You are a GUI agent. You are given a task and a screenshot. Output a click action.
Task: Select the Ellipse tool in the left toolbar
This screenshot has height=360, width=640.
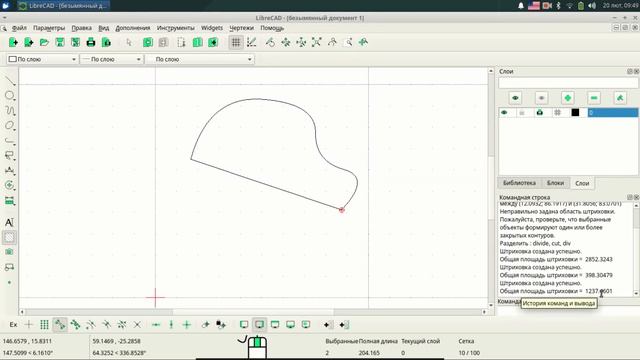[9, 126]
